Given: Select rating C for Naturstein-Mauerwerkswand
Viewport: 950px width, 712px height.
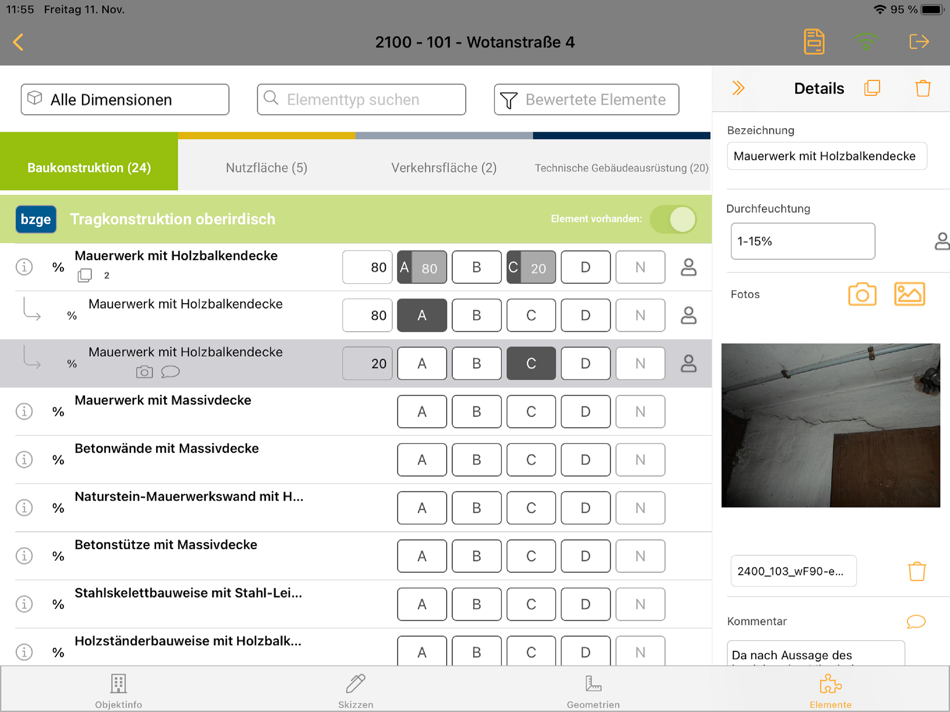Looking at the screenshot, I should click(531, 508).
